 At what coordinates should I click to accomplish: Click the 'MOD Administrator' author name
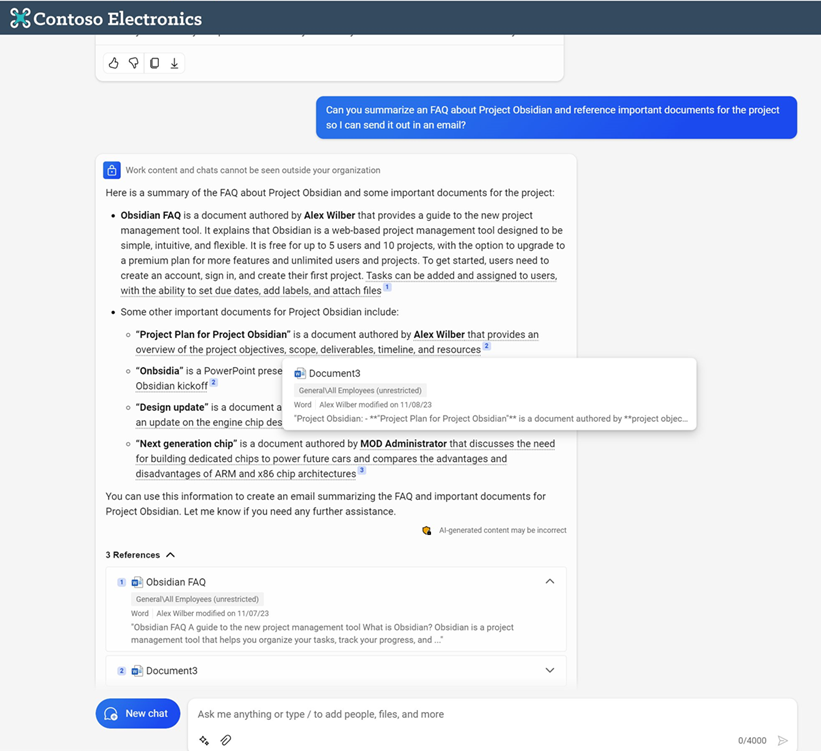(403, 444)
